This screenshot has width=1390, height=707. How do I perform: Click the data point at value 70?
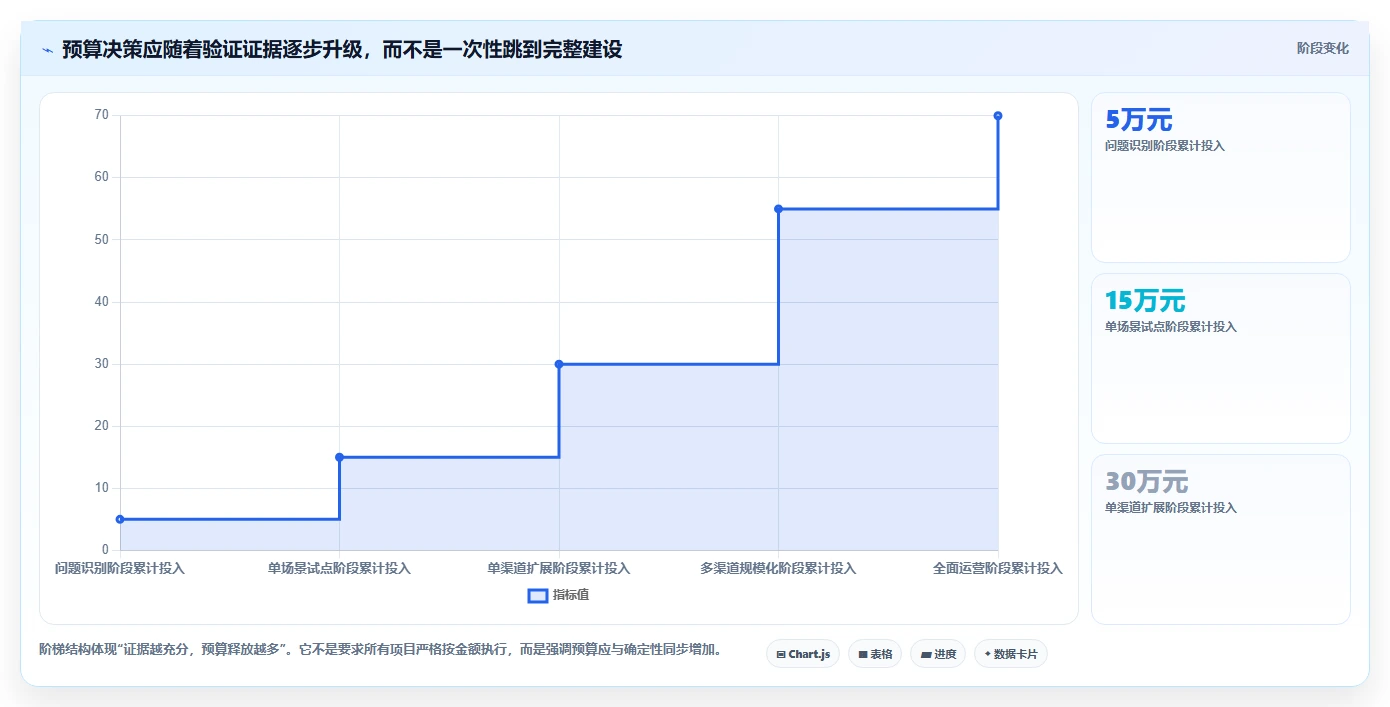tap(998, 116)
